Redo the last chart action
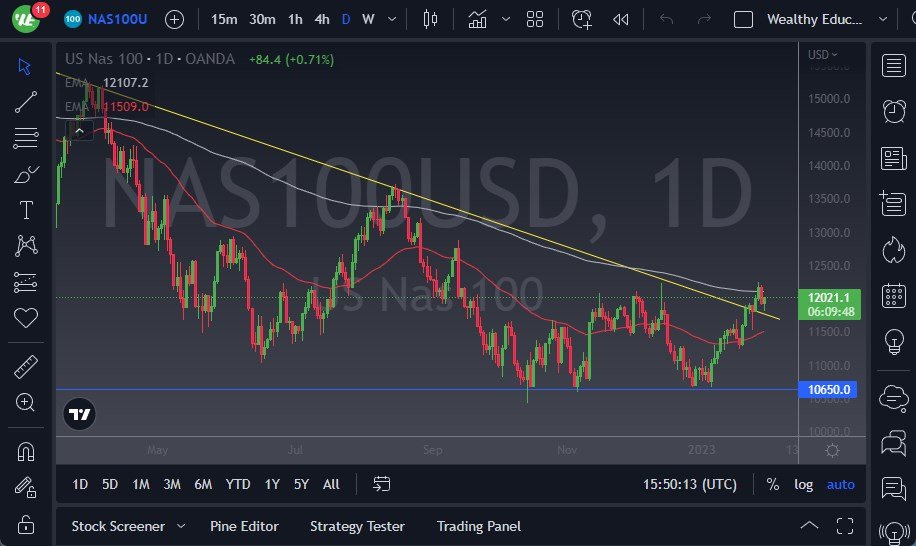 click(705, 19)
